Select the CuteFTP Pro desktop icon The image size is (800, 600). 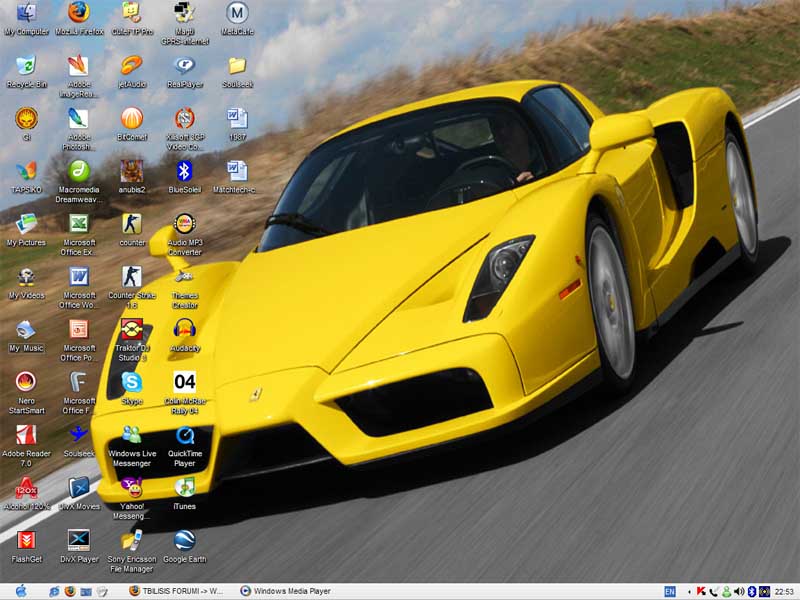132,18
